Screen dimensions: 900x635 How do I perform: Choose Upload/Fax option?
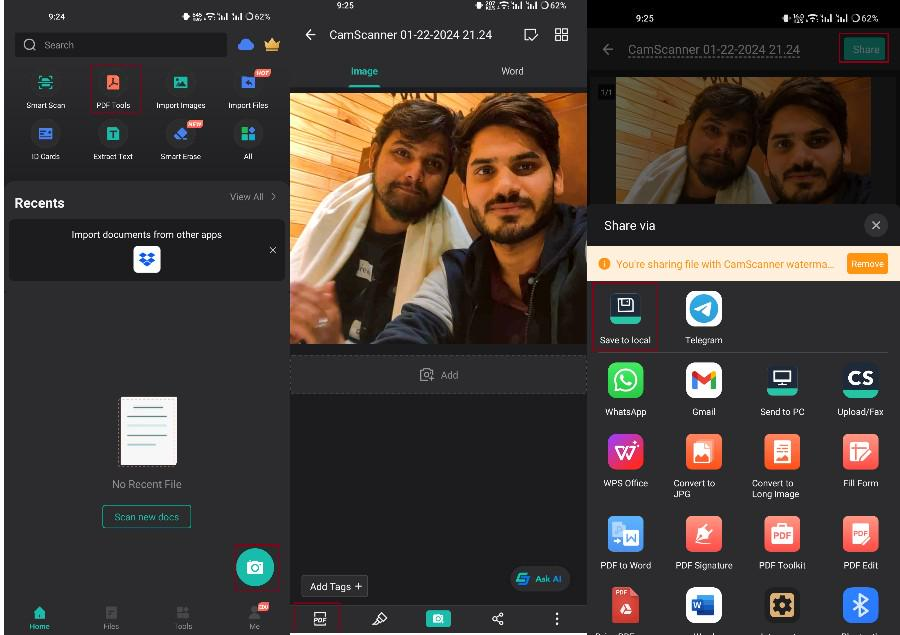point(860,389)
